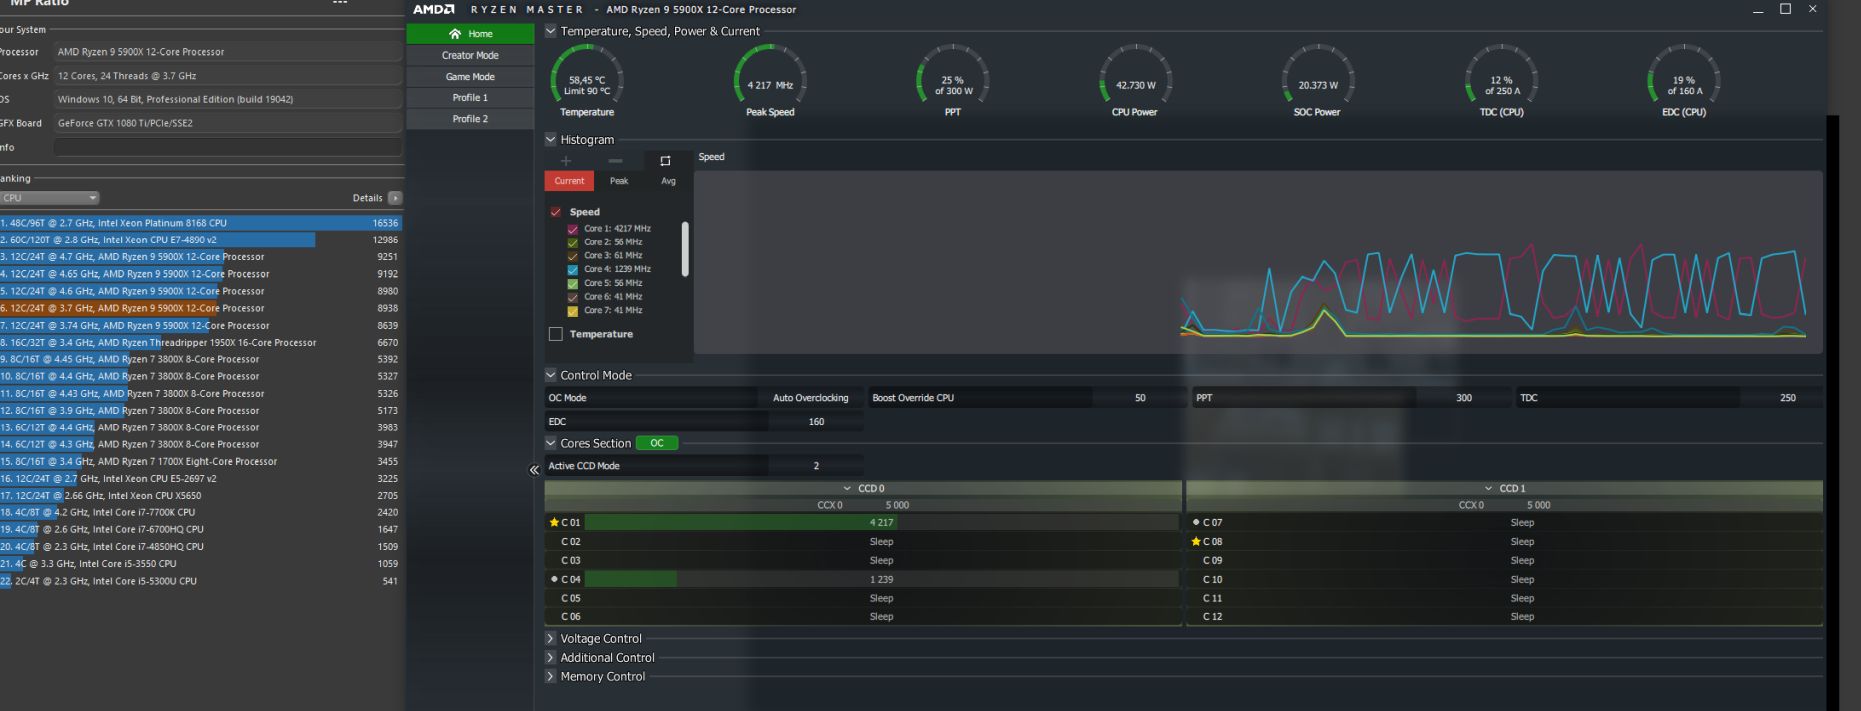Collapse the sidebar with double-chevron icon
This screenshot has width=1861, height=711.
pos(534,470)
